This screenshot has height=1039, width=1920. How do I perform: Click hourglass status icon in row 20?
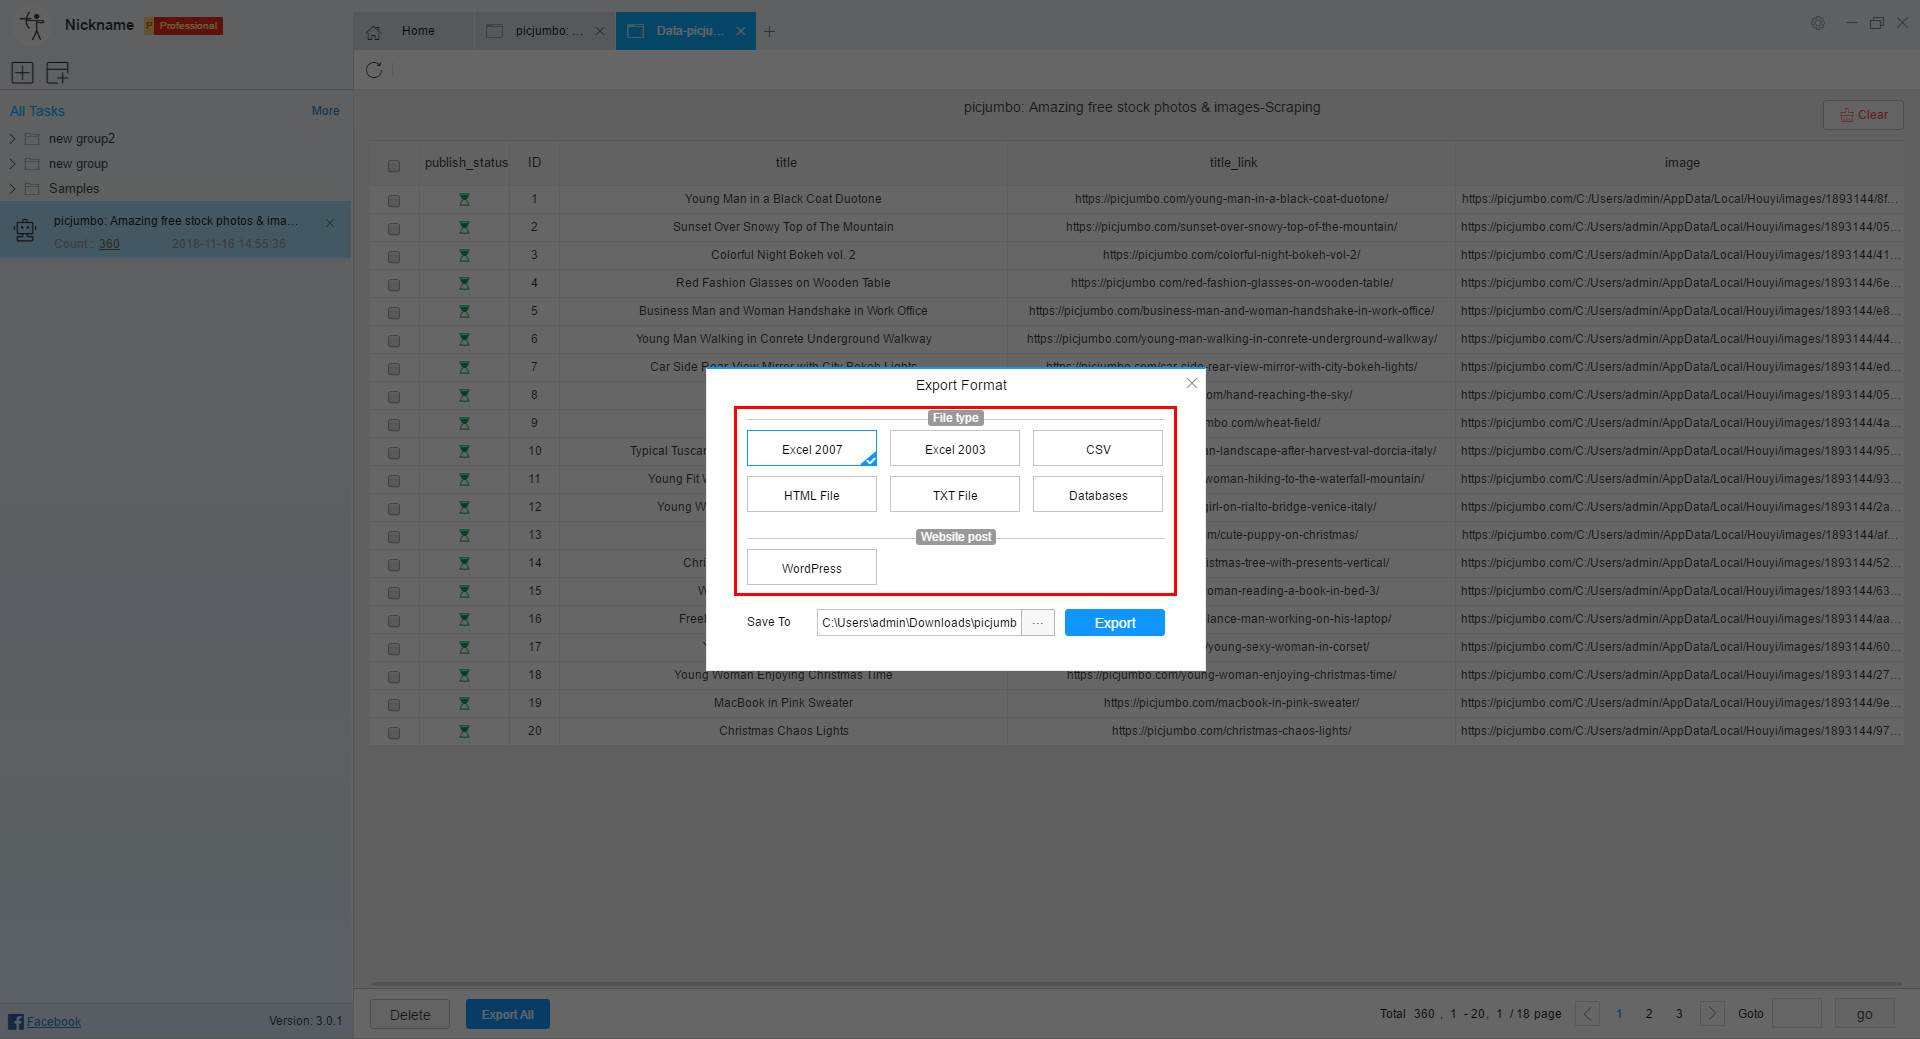click(x=464, y=731)
